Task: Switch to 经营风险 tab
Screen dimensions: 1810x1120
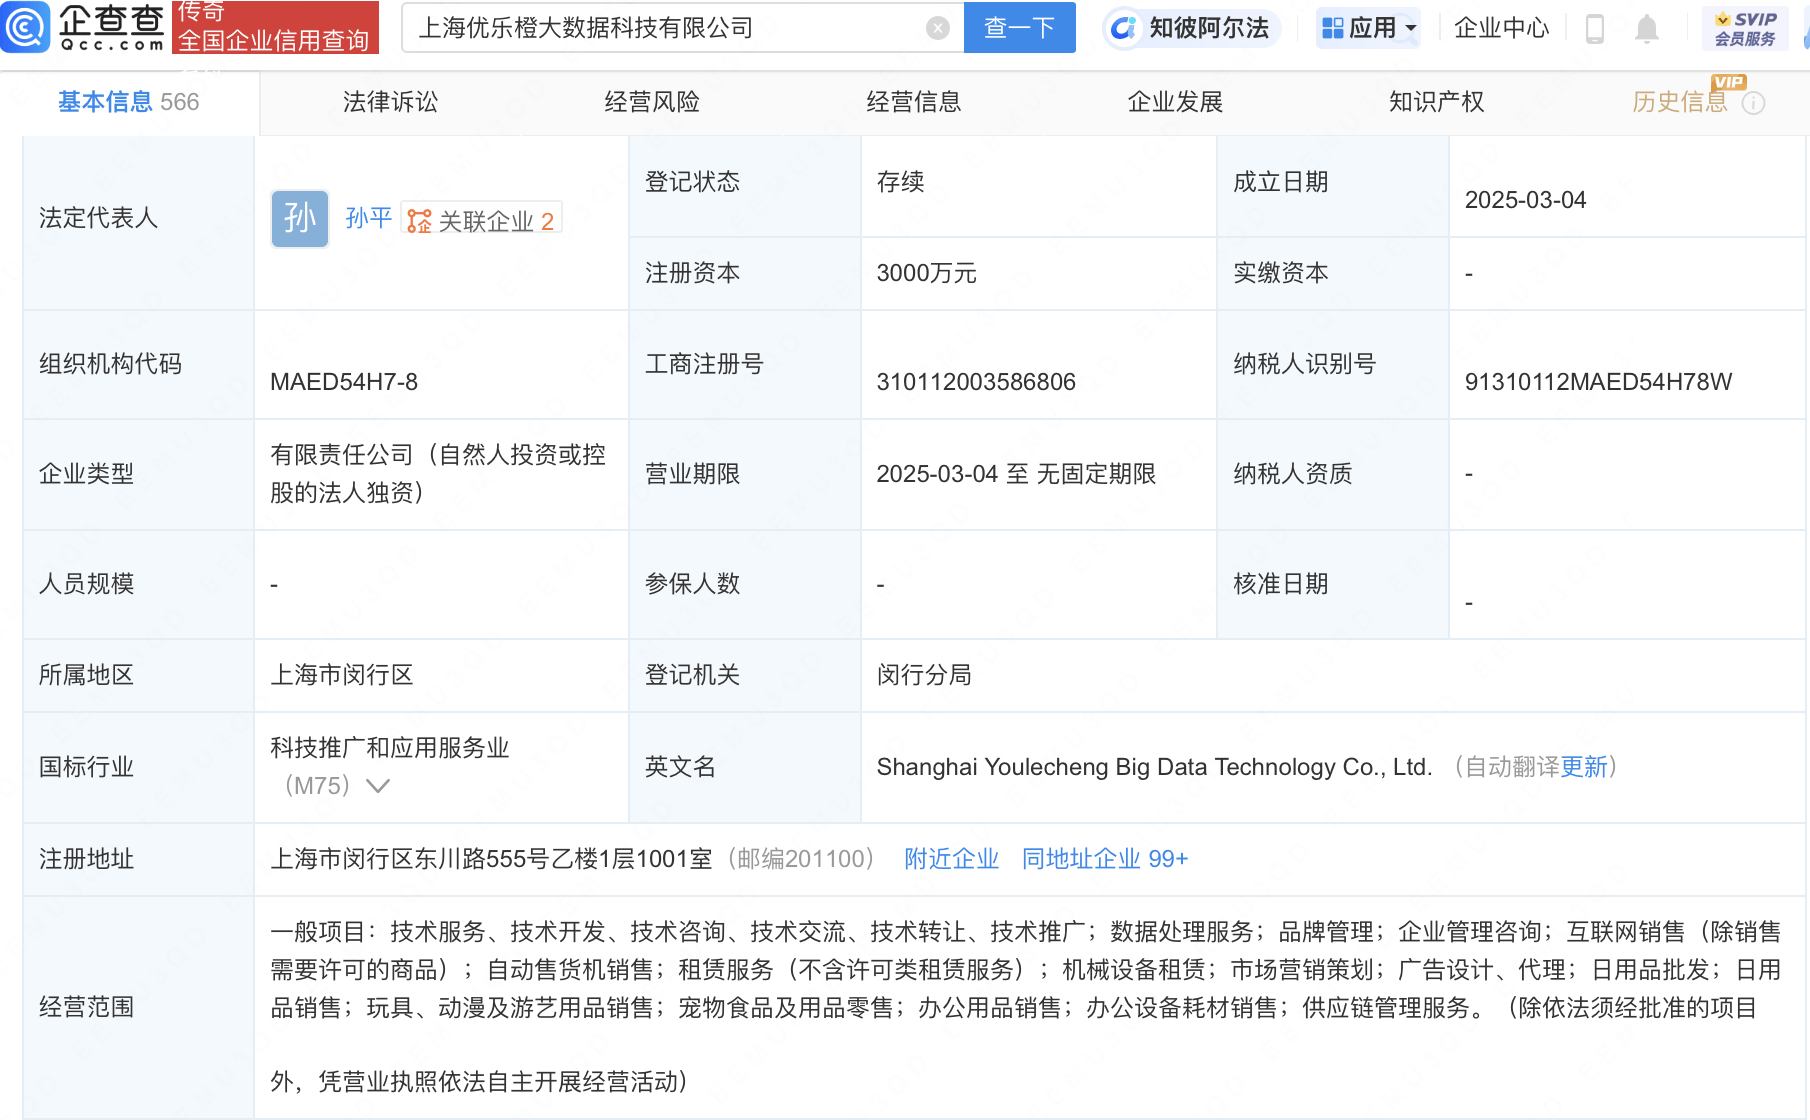Action: pos(652,102)
